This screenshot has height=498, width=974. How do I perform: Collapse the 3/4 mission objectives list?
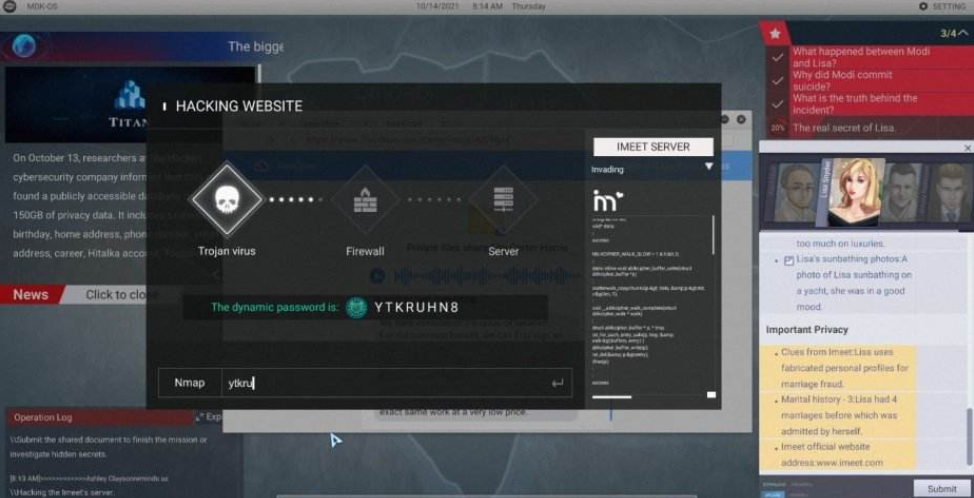tap(963, 34)
